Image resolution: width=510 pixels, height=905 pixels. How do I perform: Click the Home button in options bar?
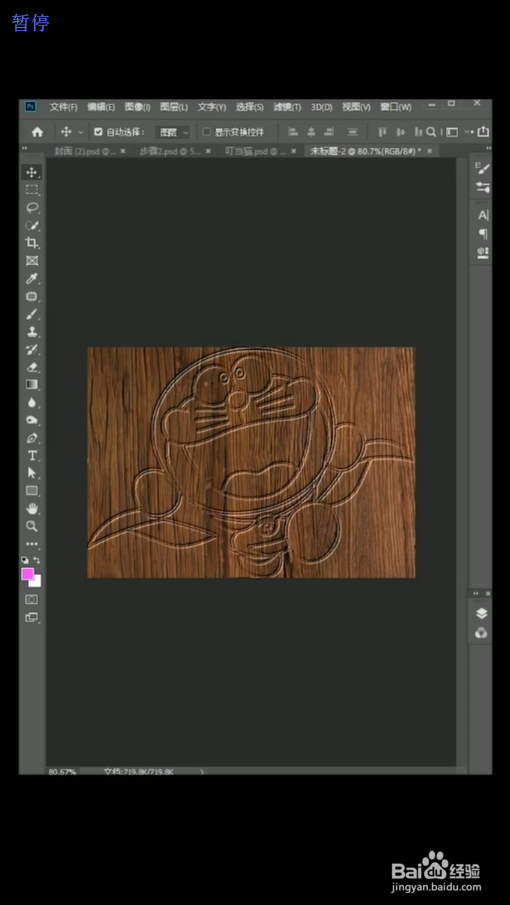point(37,132)
